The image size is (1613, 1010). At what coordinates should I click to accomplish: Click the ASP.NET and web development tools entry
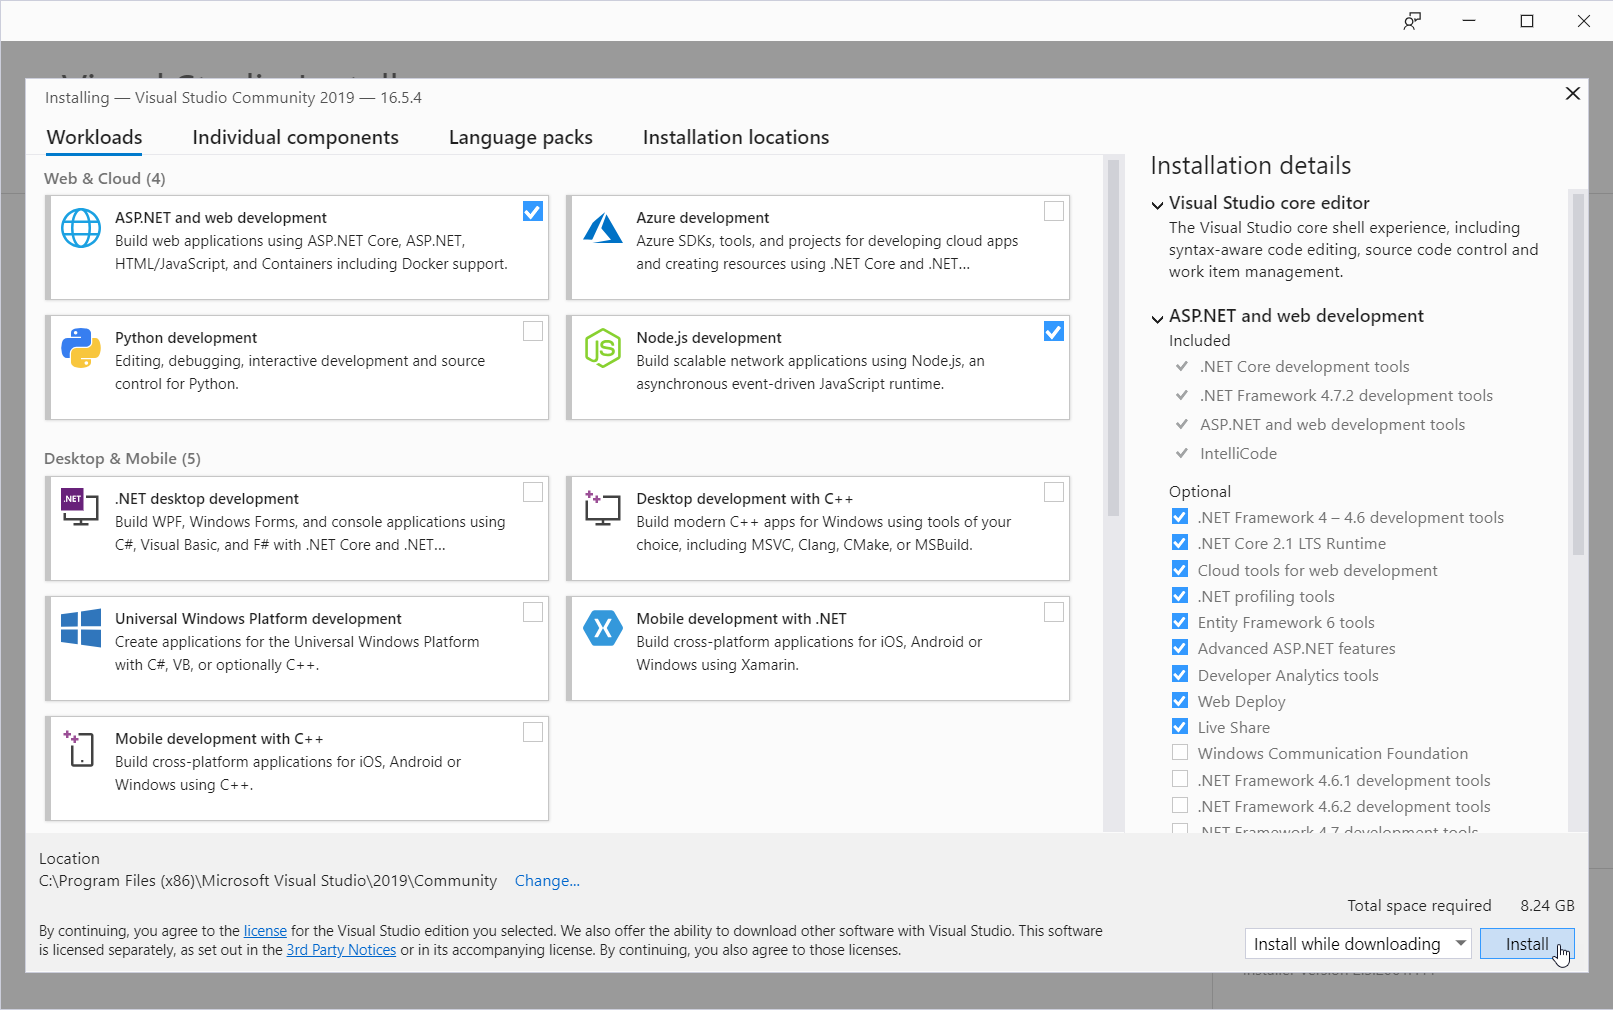click(x=1332, y=425)
